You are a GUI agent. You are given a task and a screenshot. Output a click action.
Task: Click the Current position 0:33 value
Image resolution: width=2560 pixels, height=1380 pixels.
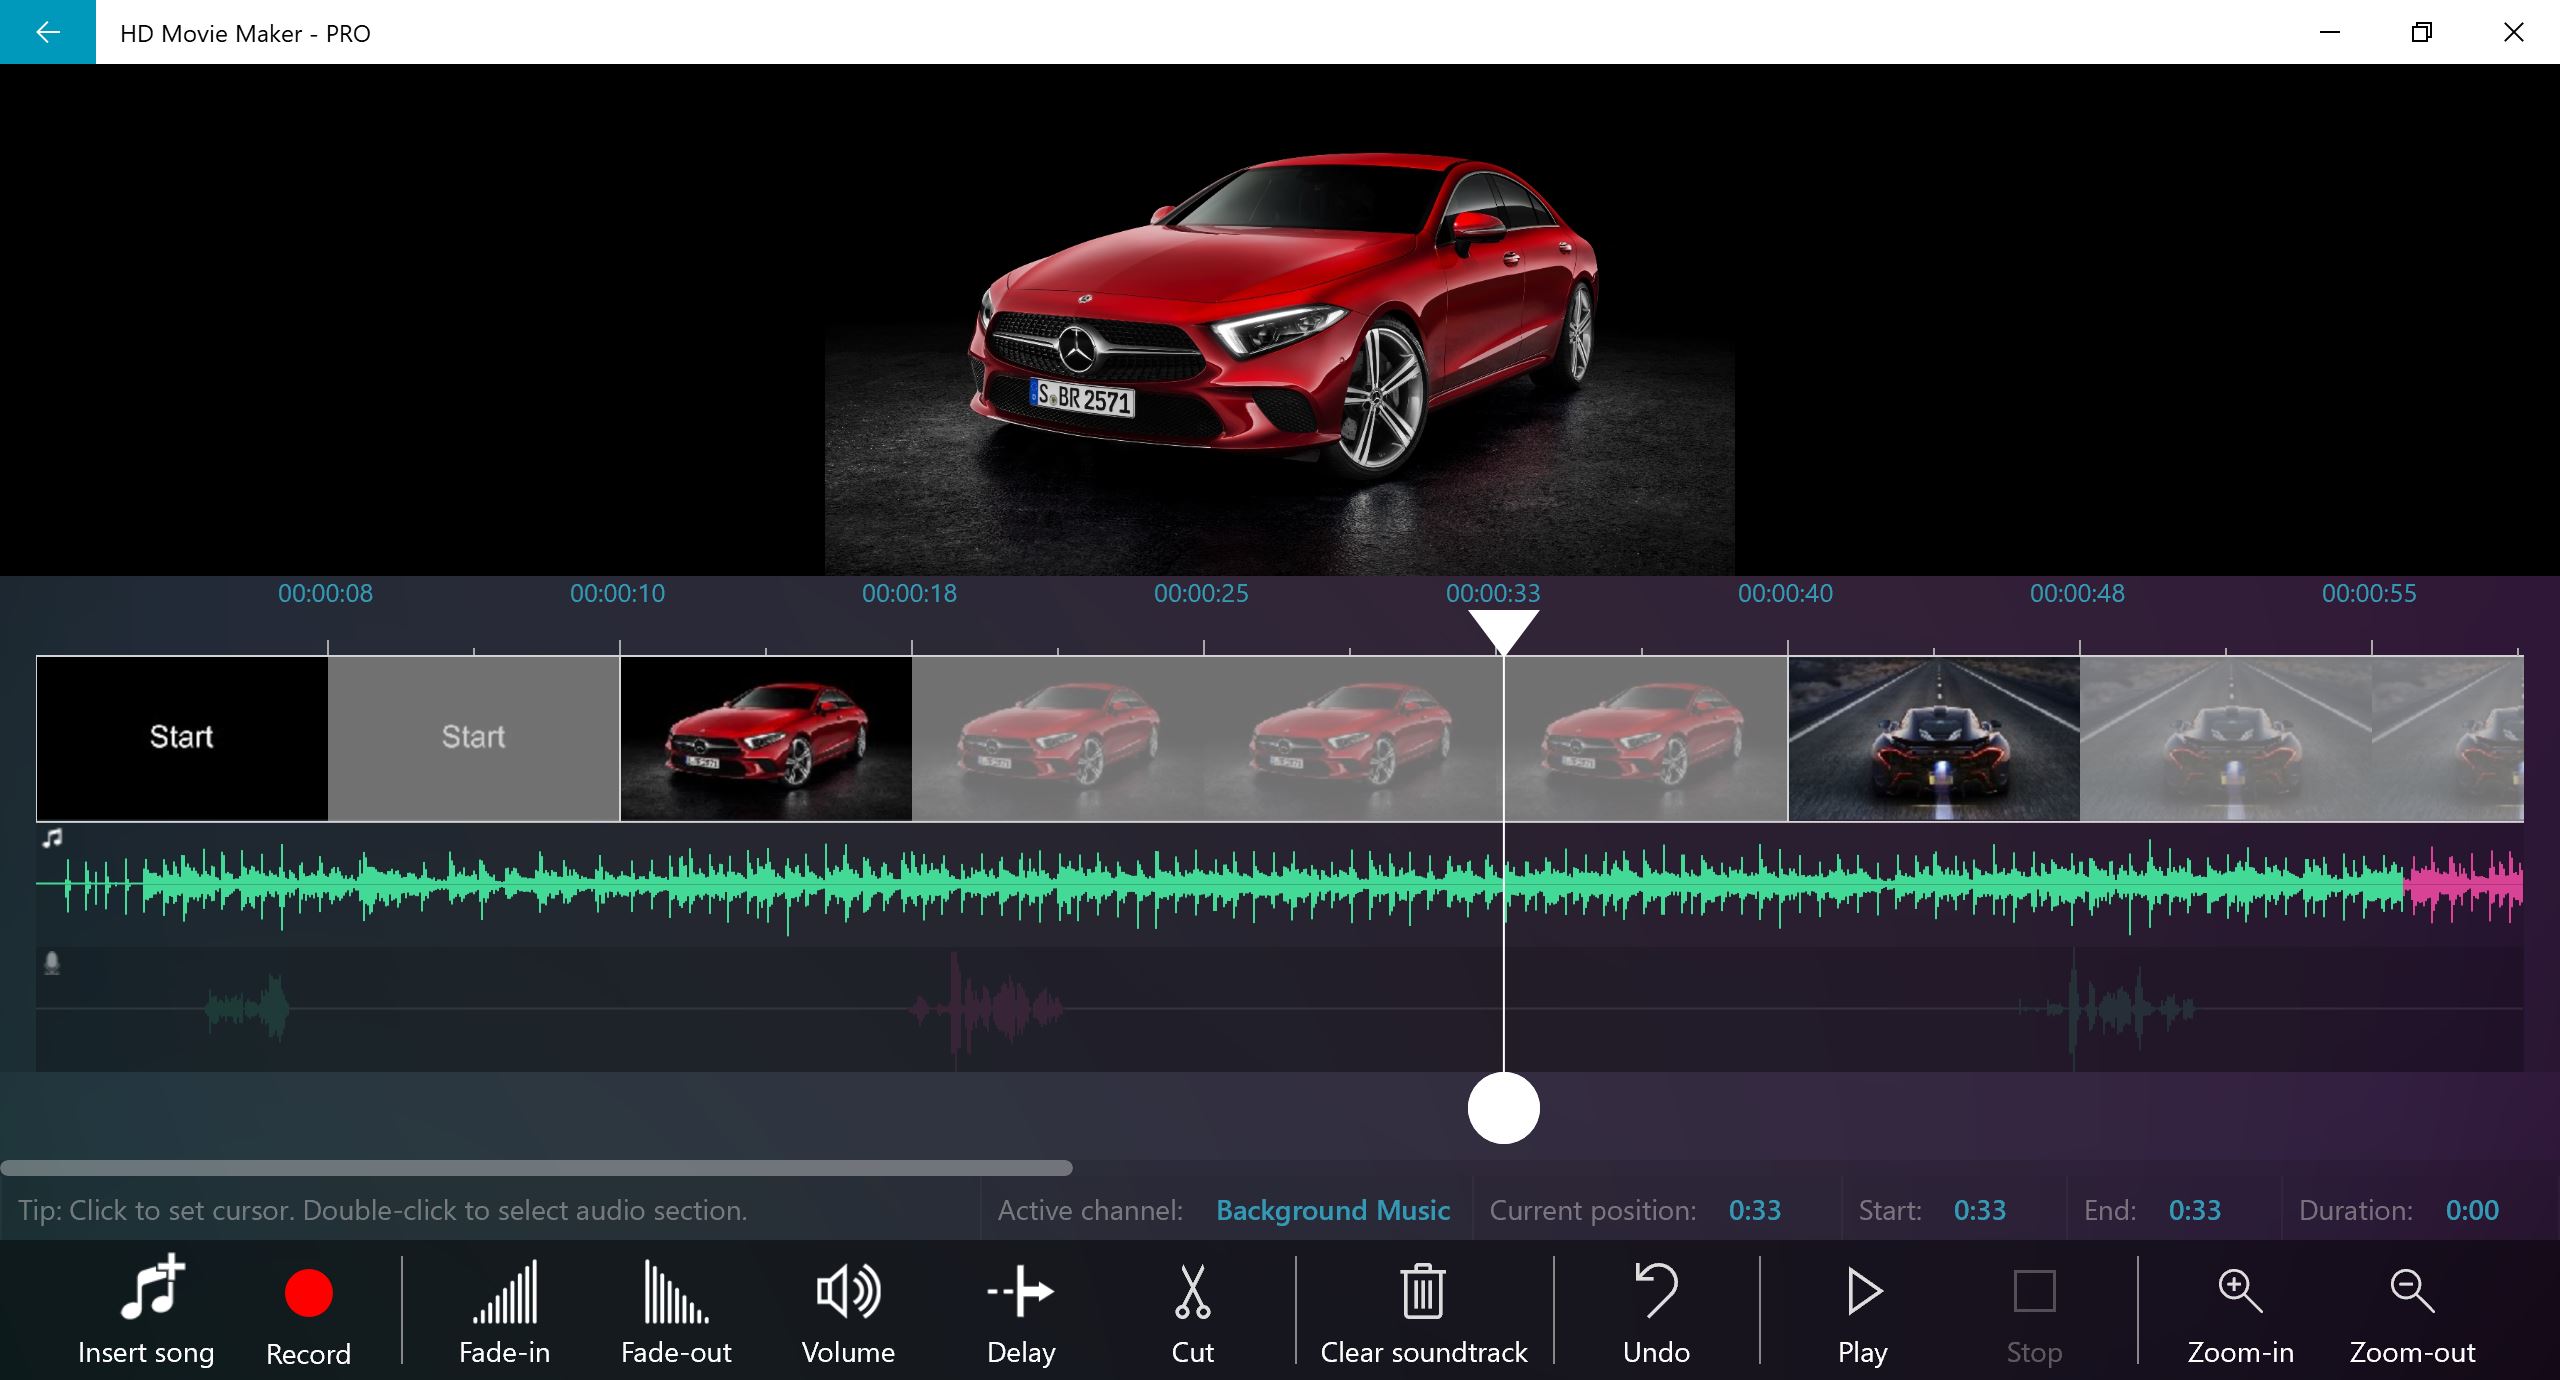pos(1755,1210)
